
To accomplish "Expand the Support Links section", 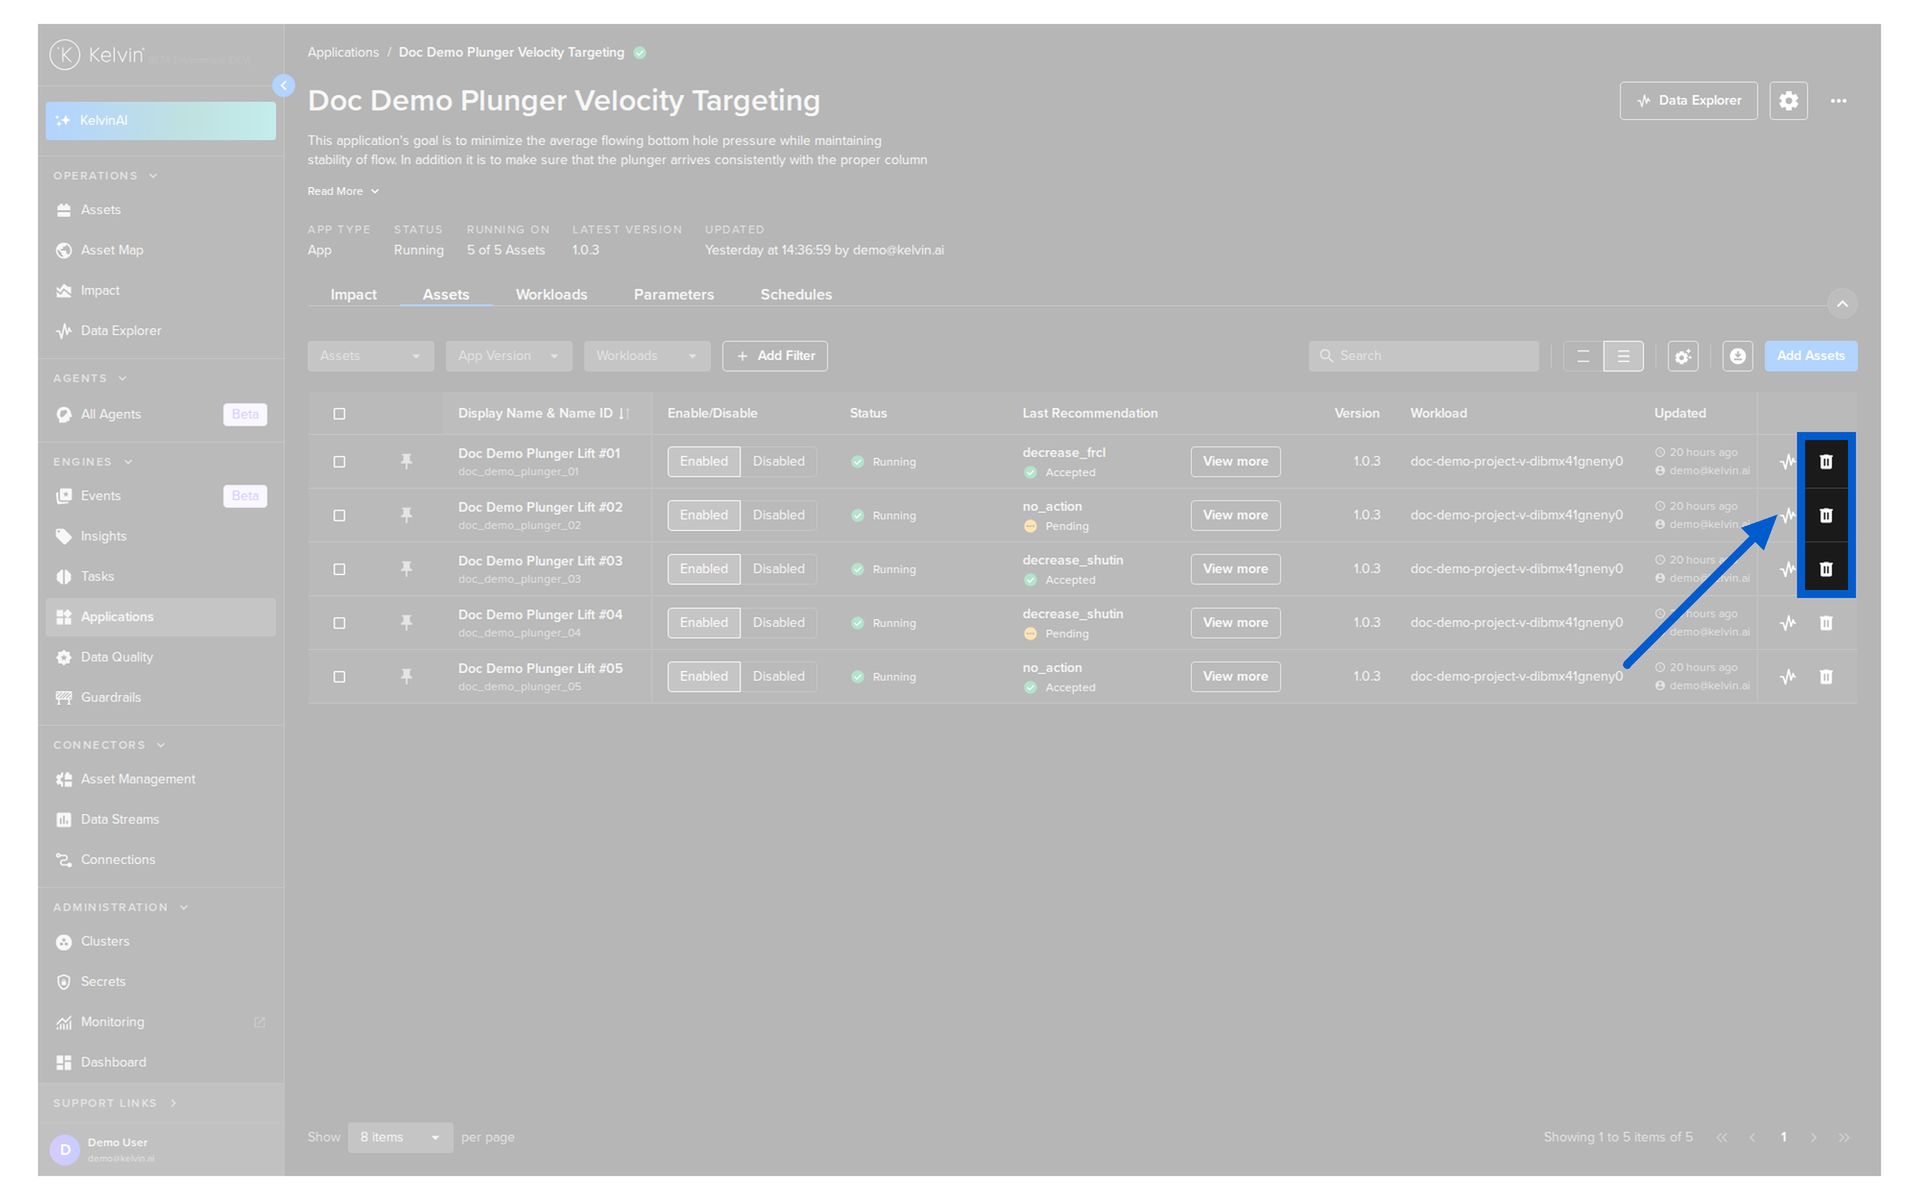I will pos(115,1103).
